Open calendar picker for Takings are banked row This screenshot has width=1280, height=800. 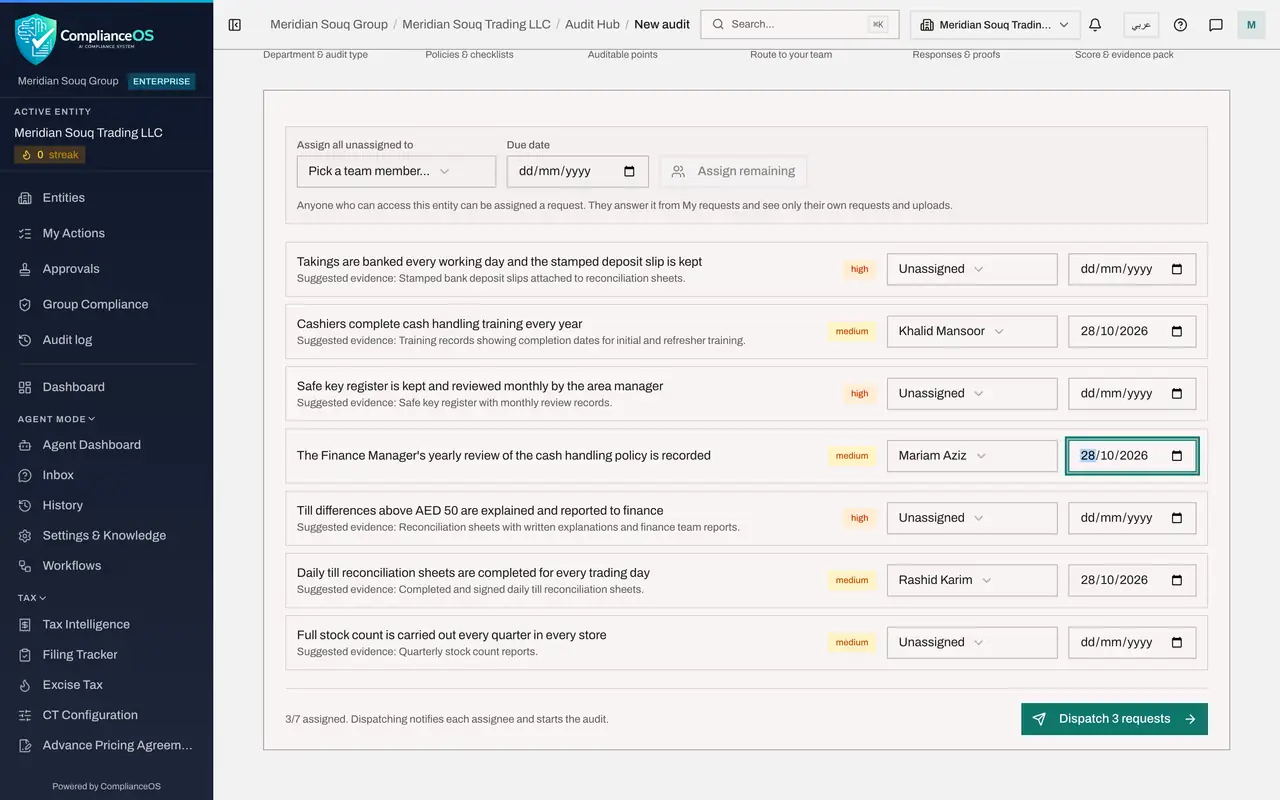tap(1177, 269)
